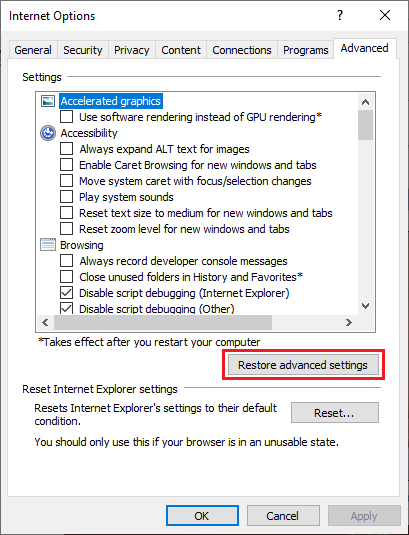Screen dimensions: 409x535
Task: Click the Reset... button
Action: pyautogui.click(x=335, y=413)
